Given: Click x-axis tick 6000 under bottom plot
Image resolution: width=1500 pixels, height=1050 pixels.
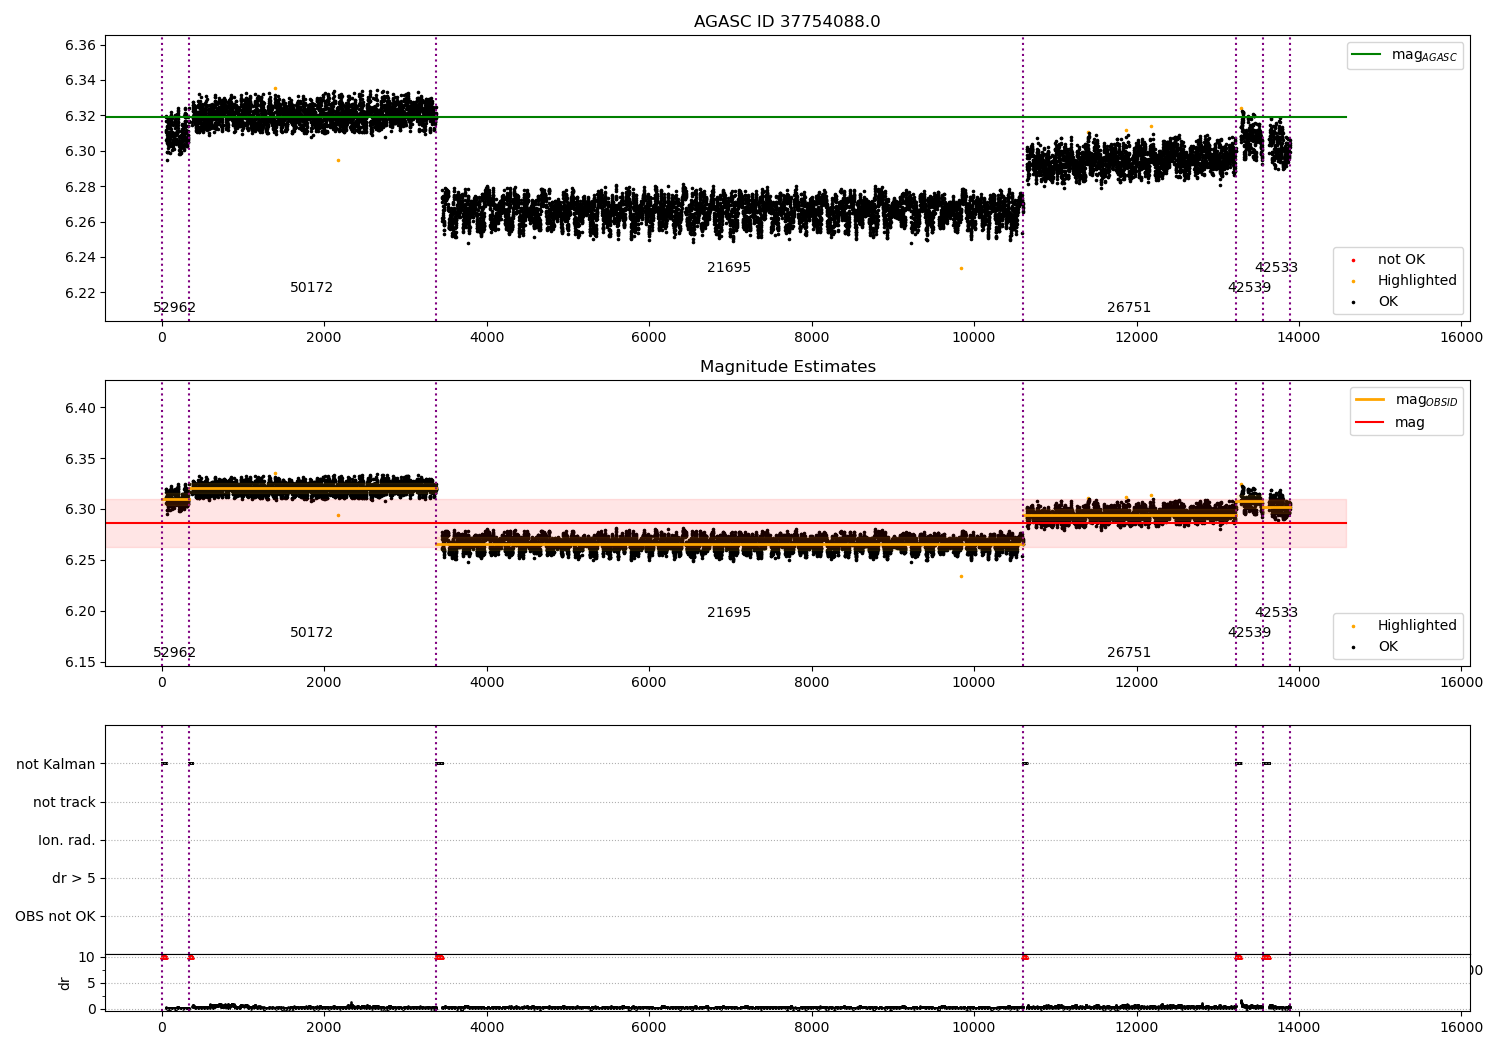Looking at the screenshot, I should coord(649,1028).
